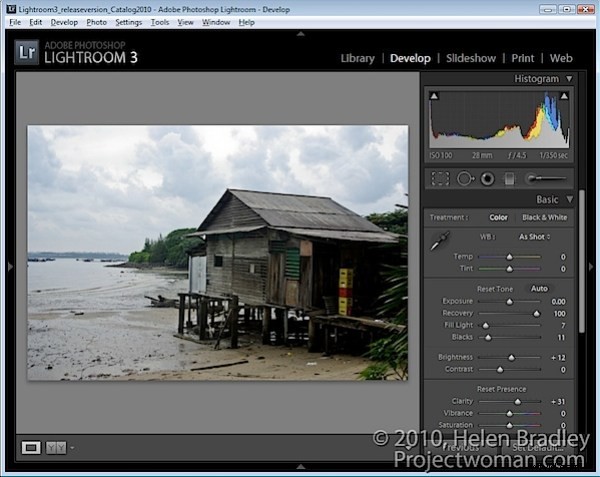Viewport: 600px width, 477px height.
Task: Set treatment to Color
Action: (x=498, y=217)
